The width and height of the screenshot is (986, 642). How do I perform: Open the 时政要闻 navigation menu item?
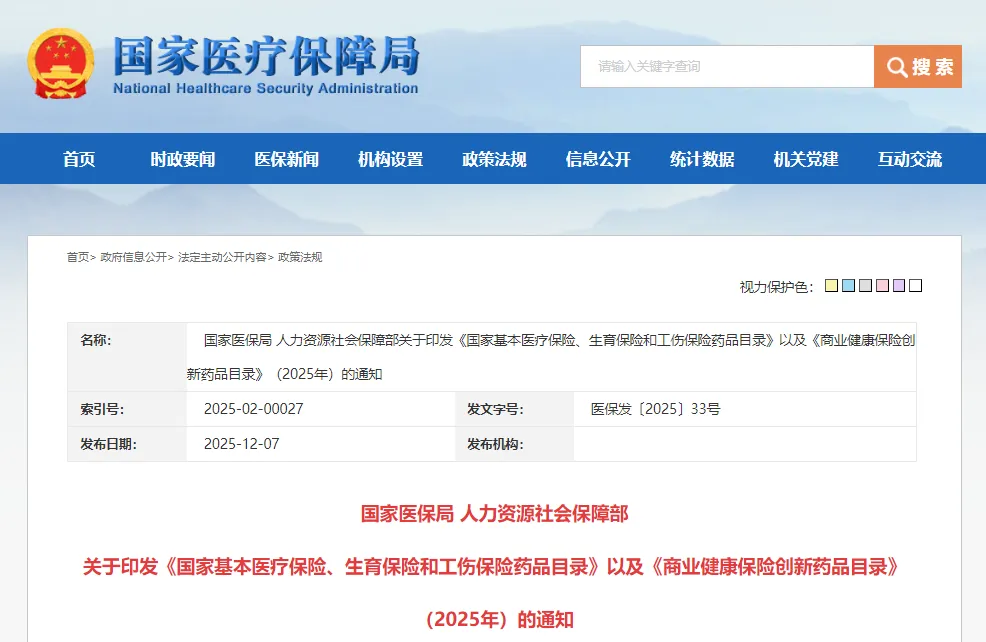click(x=183, y=159)
